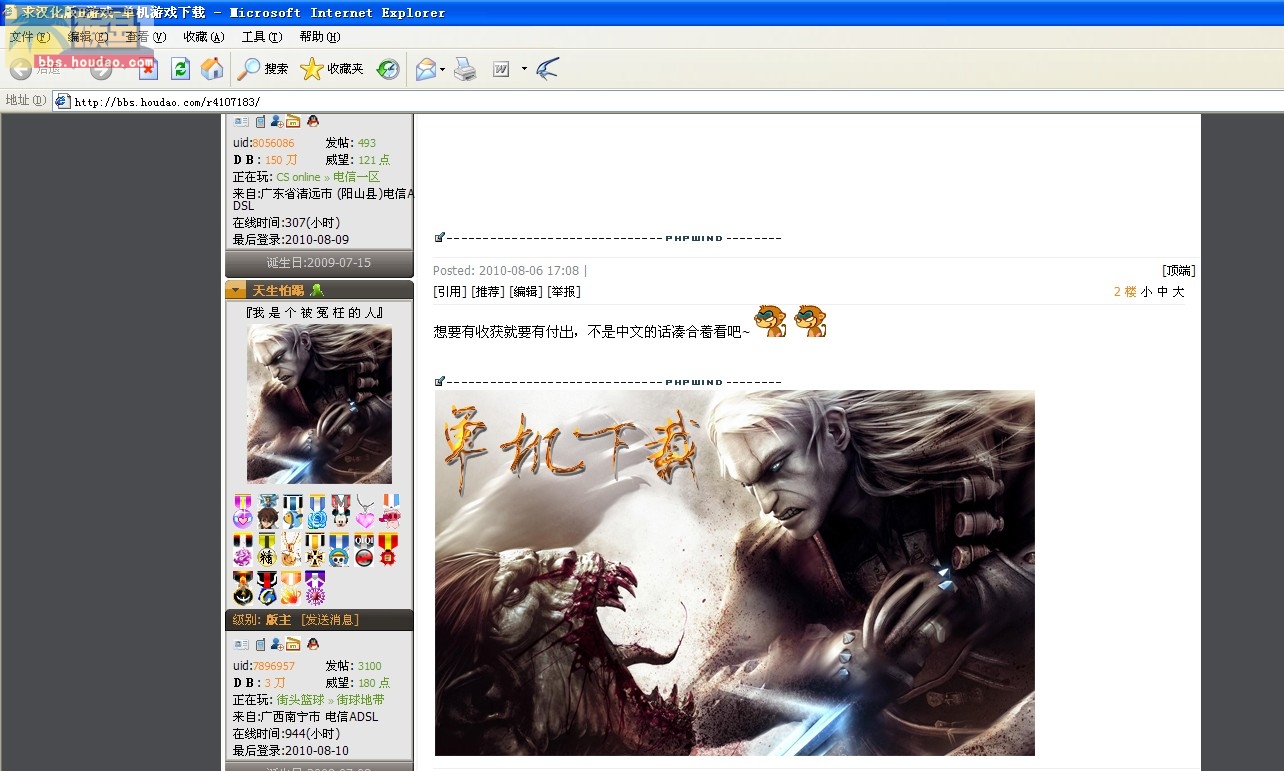Click QQ penguin icon above uid:7896957
Image resolution: width=1284 pixels, height=771 pixels.
[313, 644]
